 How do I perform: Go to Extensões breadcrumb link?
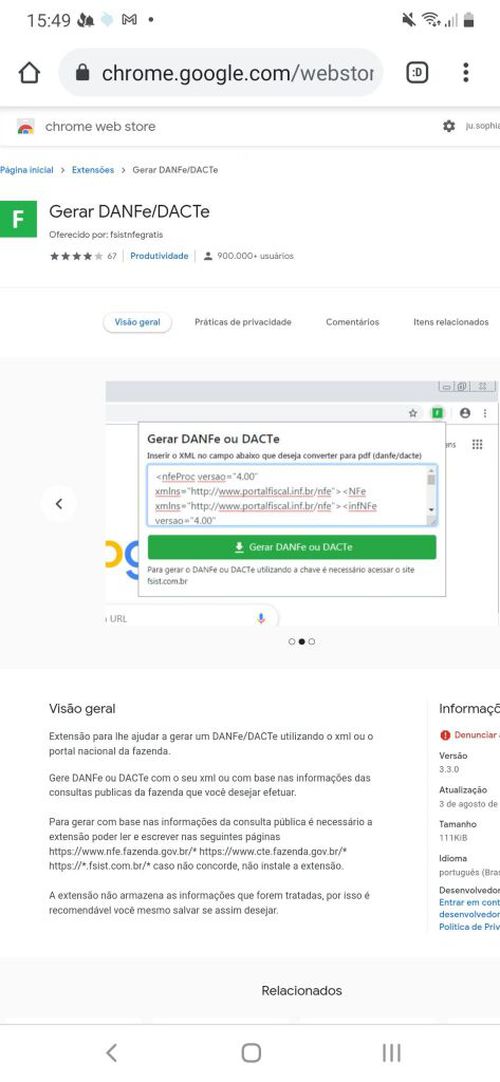pyautogui.click(x=93, y=170)
